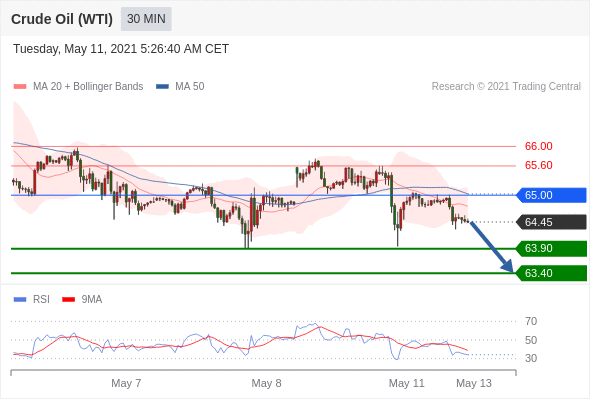Select the 63.40 green target tag
Image resolution: width=590 pixels, height=400 pixels.
552,273
